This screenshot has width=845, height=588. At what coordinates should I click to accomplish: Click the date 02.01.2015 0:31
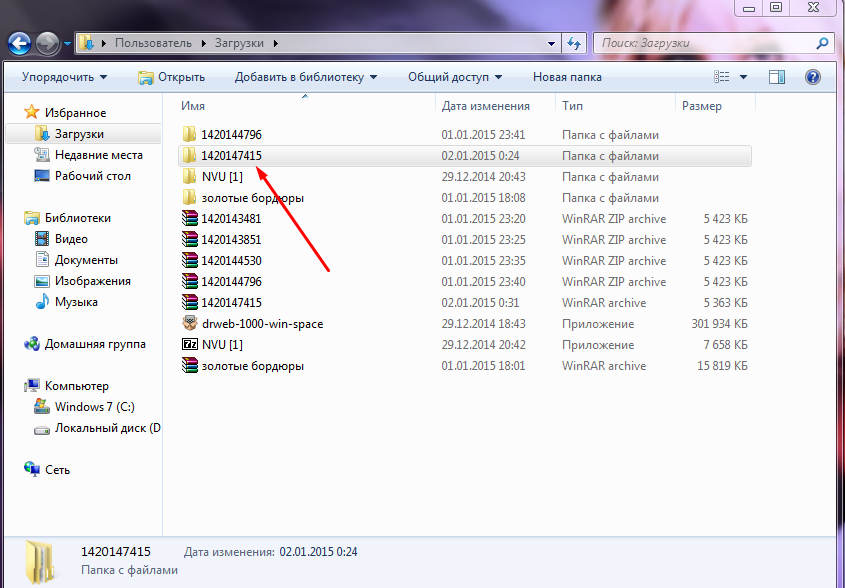(x=480, y=303)
